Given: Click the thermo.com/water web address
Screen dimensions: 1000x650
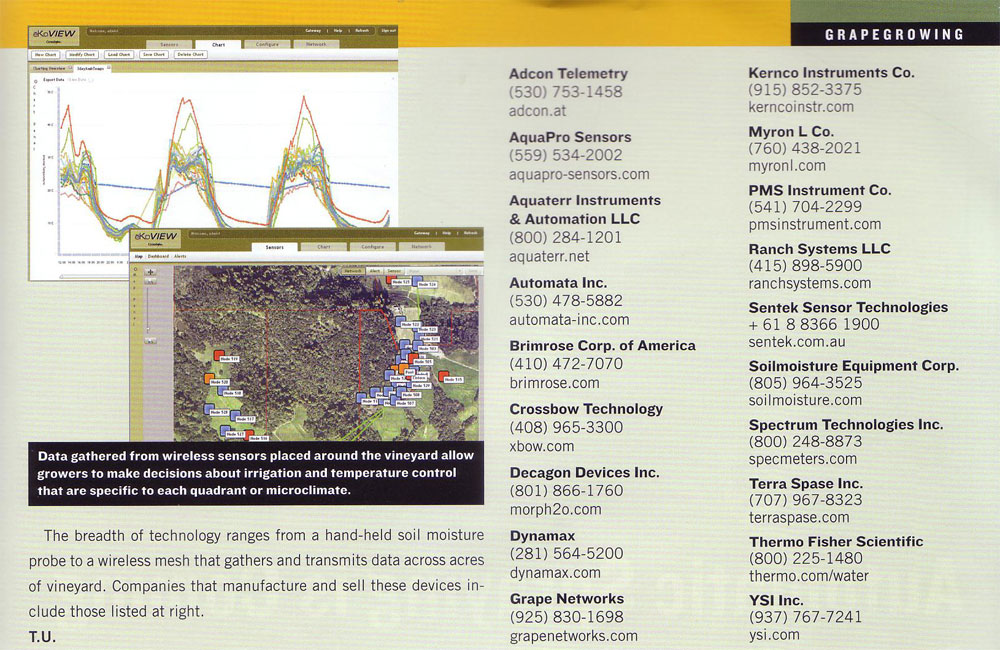Looking at the screenshot, I should (x=809, y=576).
